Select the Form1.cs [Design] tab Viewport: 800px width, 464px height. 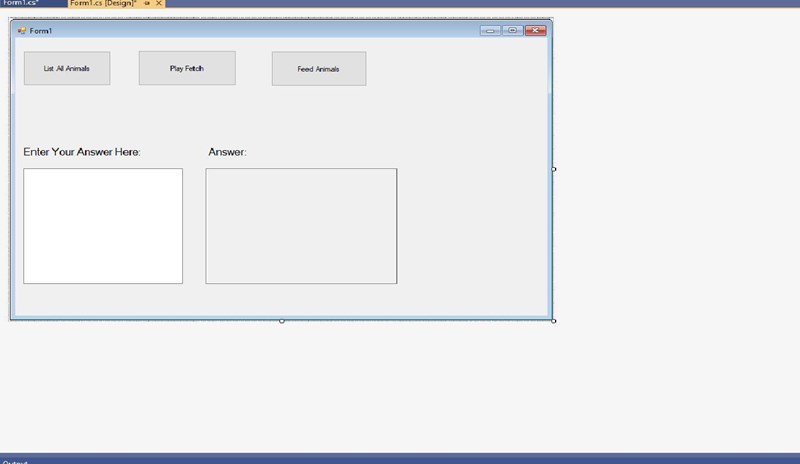(x=102, y=3)
